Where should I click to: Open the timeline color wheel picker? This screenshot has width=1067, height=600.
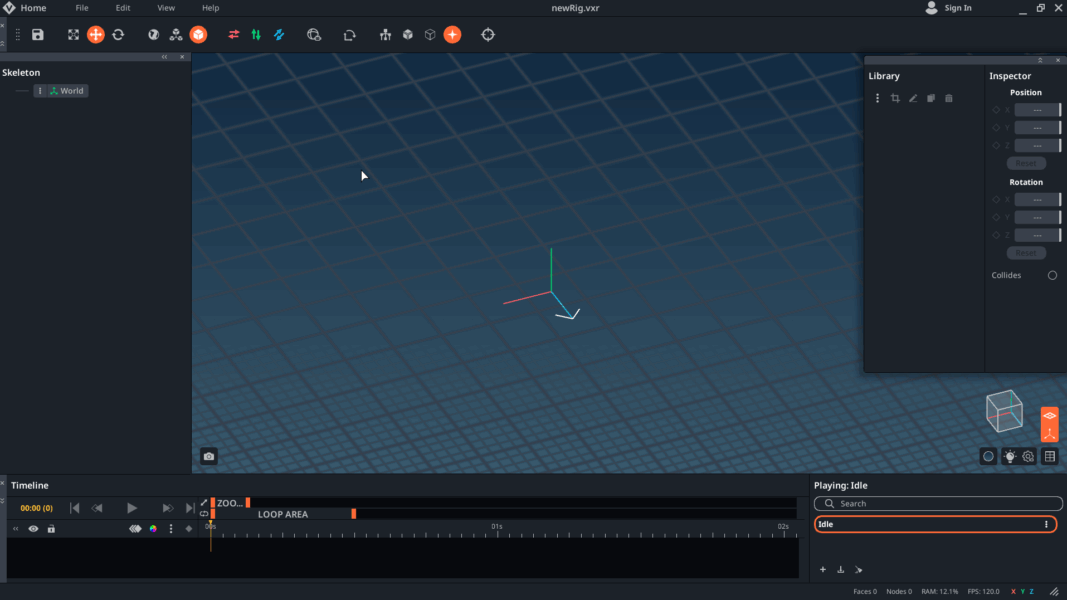tap(153, 529)
